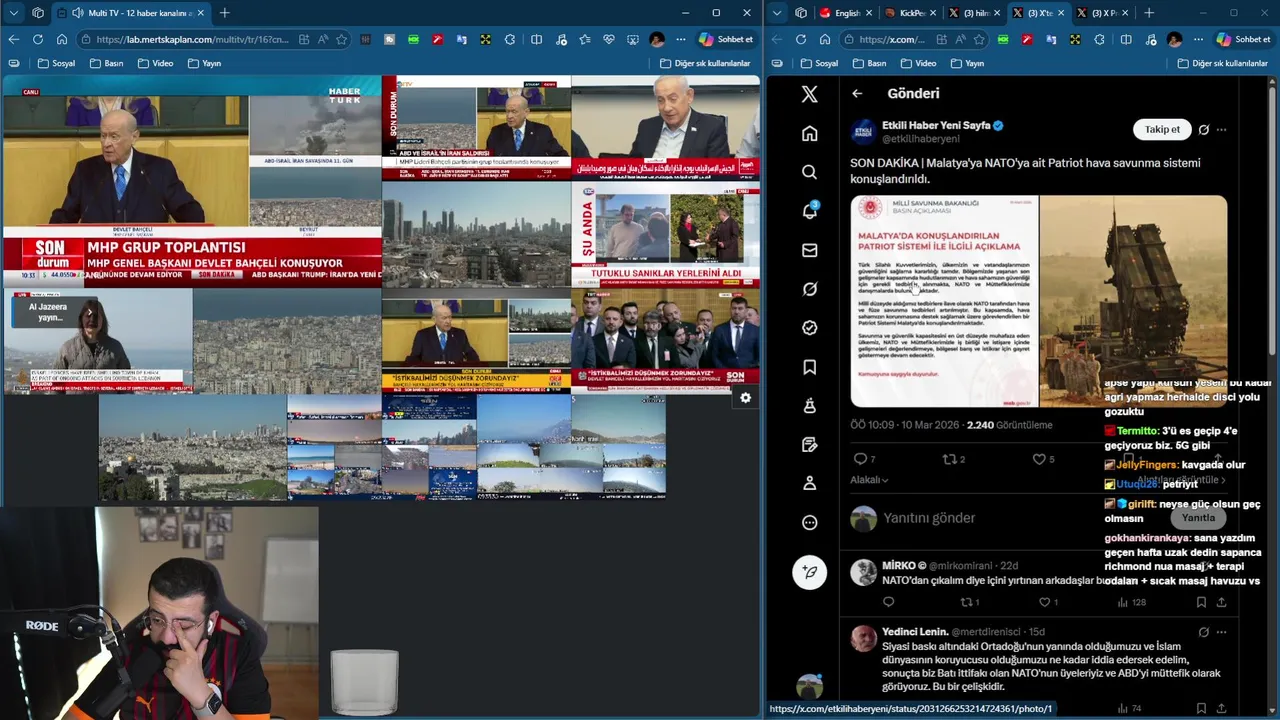Open Sosyal bookmarks folder in Multi TV window
Viewport: 1280px width, 720px height.
(56, 63)
